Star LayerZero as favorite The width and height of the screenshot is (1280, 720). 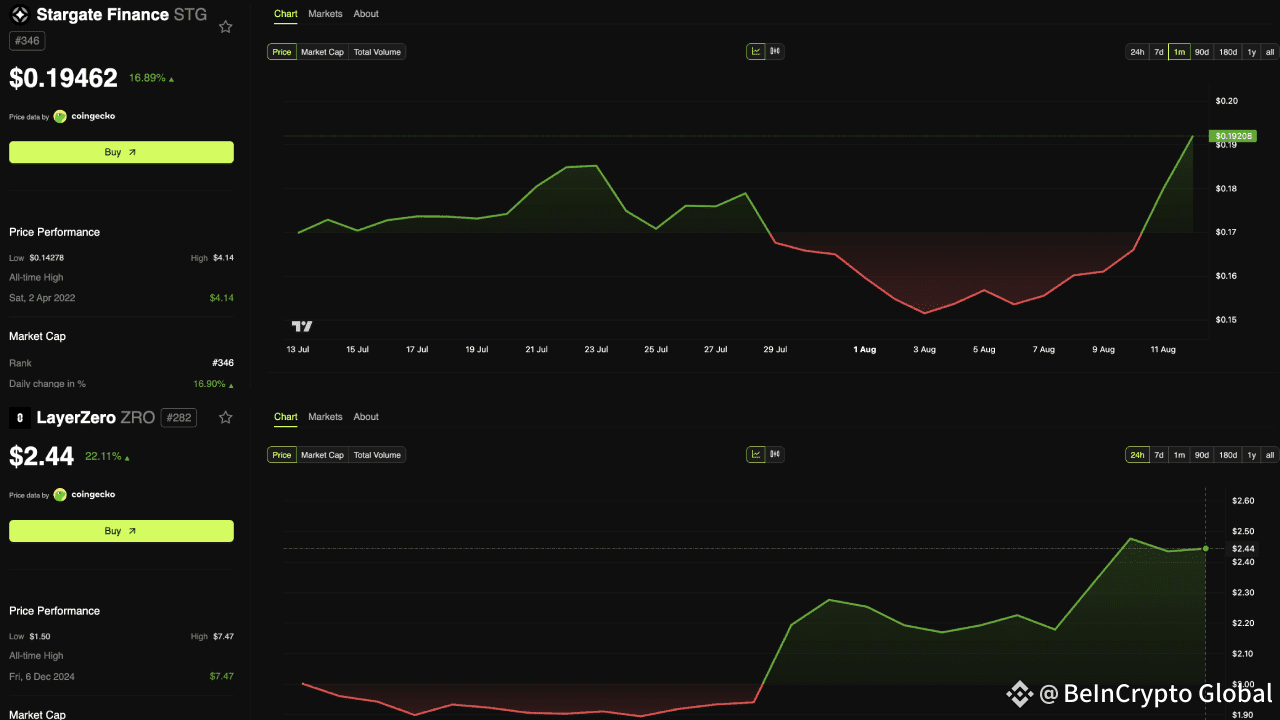click(226, 417)
